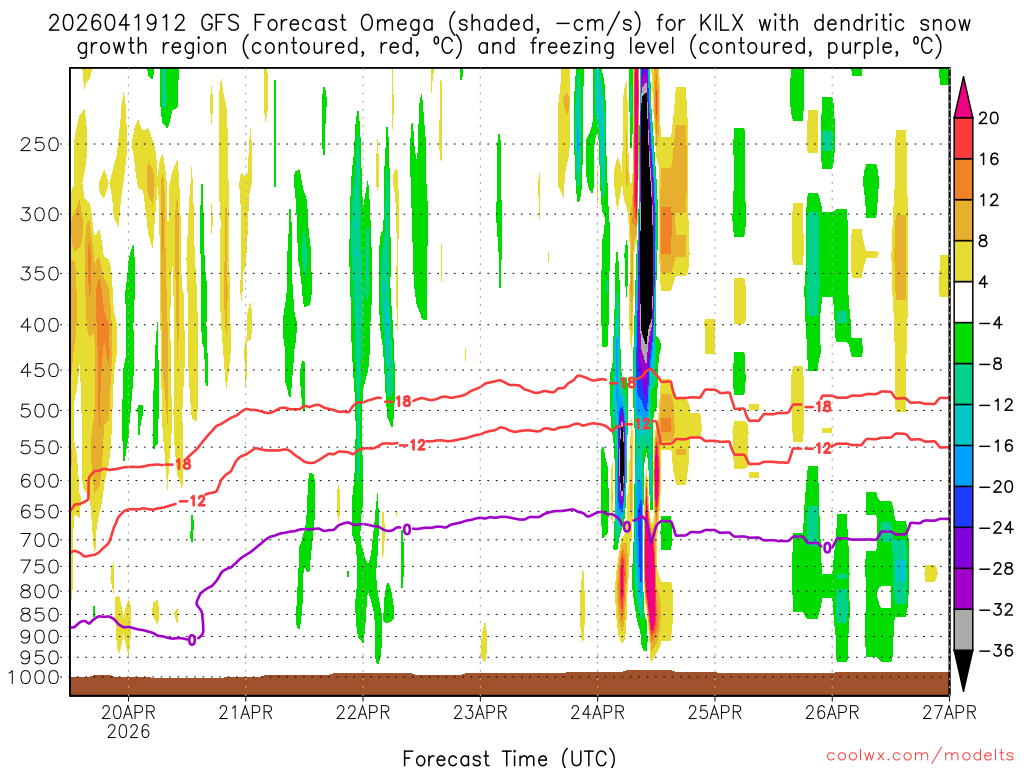Screen dimensions: 1024x768
Task: Click the 500 pressure level label
Action: (x=40, y=411)
